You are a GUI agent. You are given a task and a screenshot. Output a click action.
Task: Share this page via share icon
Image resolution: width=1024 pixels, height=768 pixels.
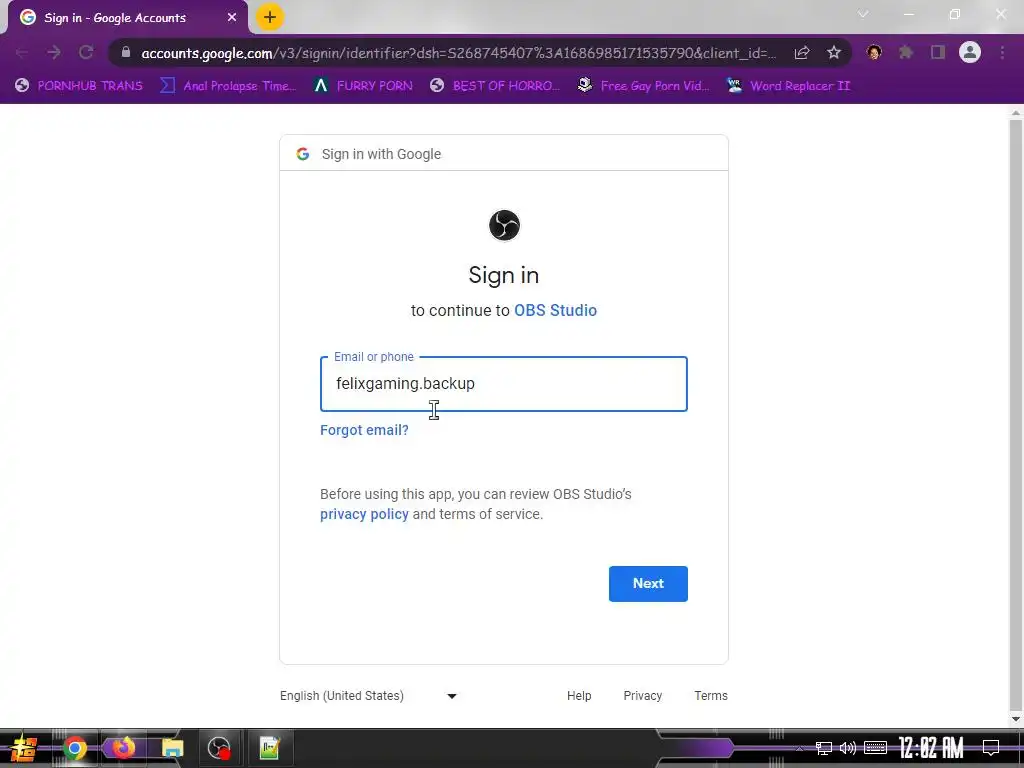(x=802, y=53)
